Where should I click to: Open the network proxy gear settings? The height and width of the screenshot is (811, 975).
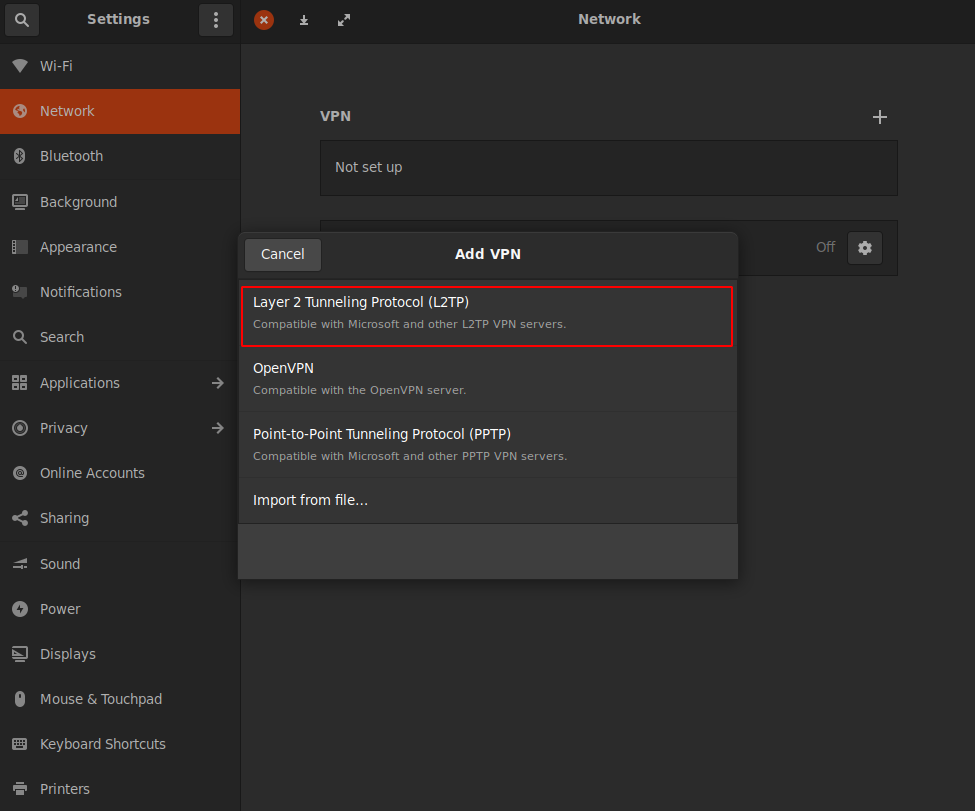864,247
